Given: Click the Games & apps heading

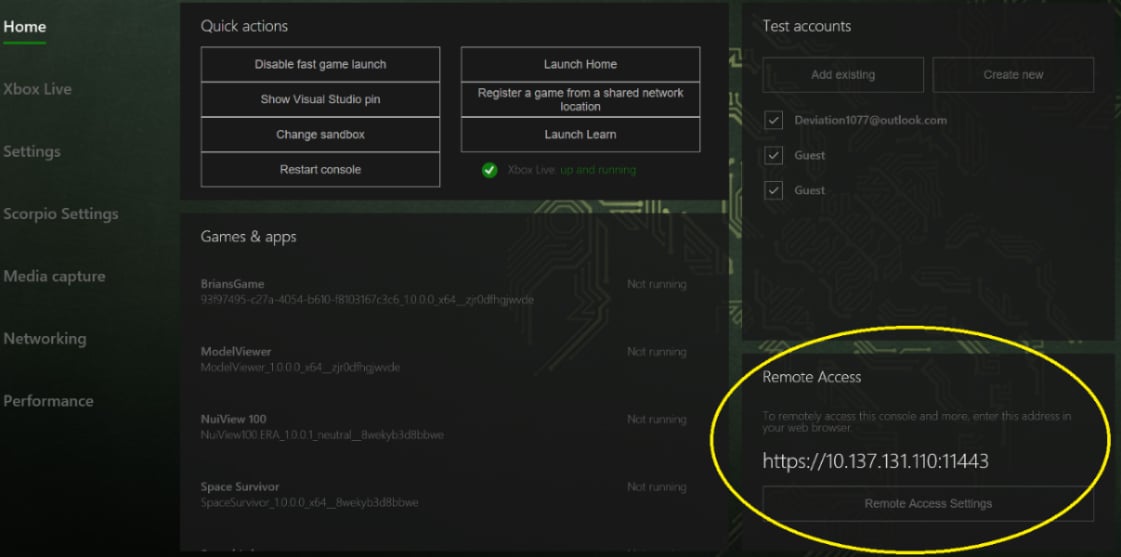Looking at the screenshot, I should pyautogui.click(x=248, y=237).
